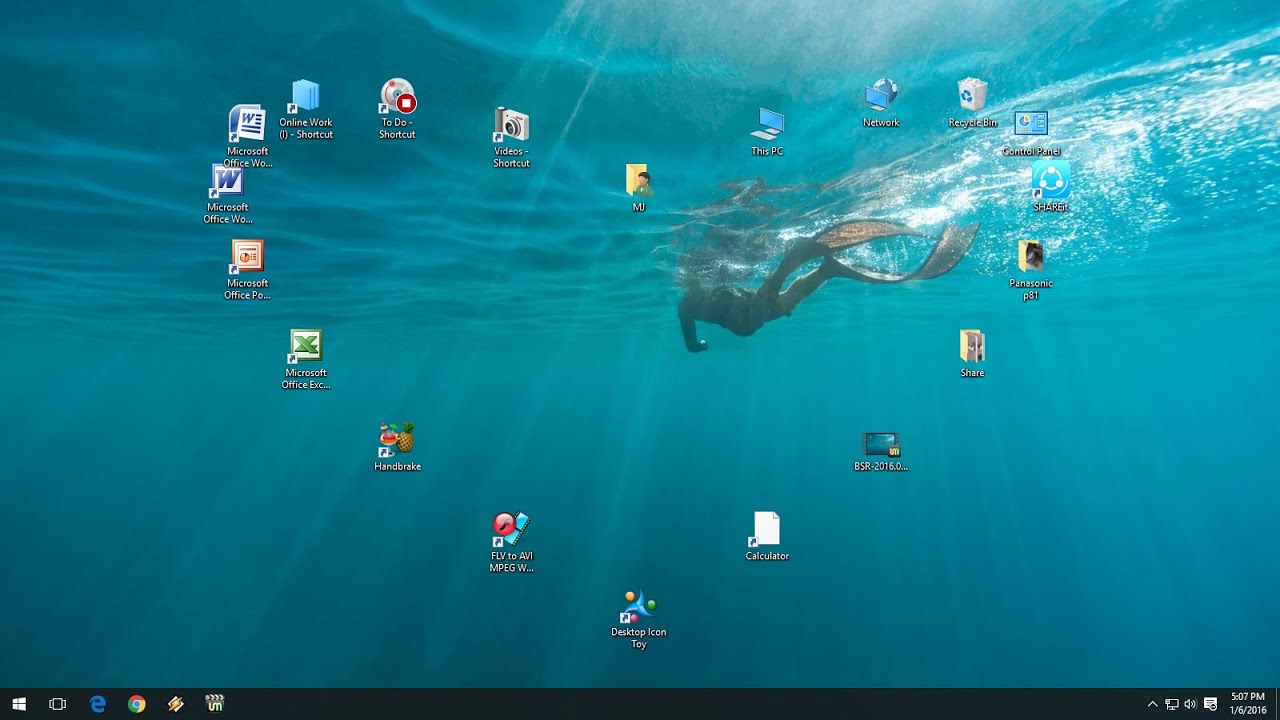Click the taskbar clock showing 5:07 PM
The image size is (1280, 720).
point(1247,703)
